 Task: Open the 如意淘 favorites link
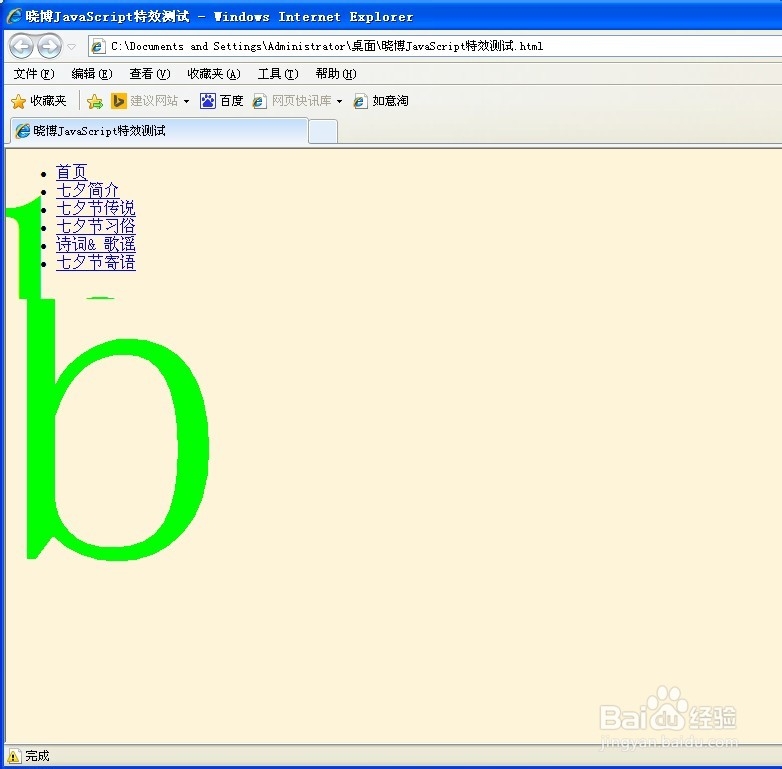(390, 101)
